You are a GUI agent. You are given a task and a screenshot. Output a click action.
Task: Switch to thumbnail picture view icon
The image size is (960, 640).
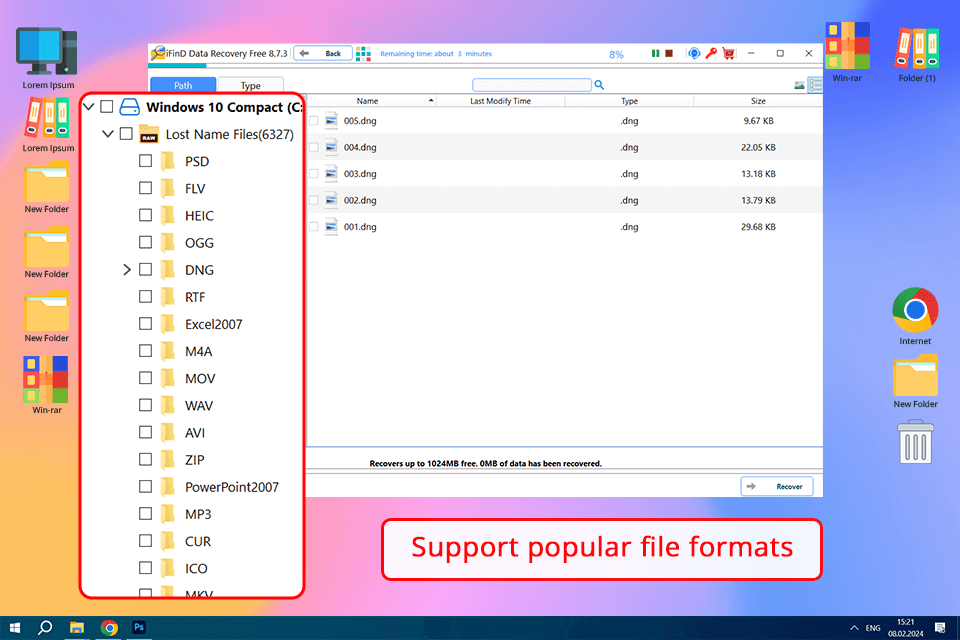click(x=799, y=85)
